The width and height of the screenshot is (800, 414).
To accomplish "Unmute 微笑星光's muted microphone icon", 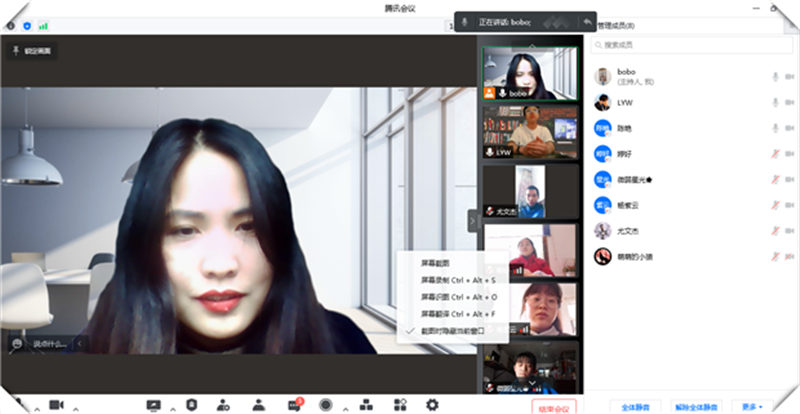I will (x=776, y=179).
